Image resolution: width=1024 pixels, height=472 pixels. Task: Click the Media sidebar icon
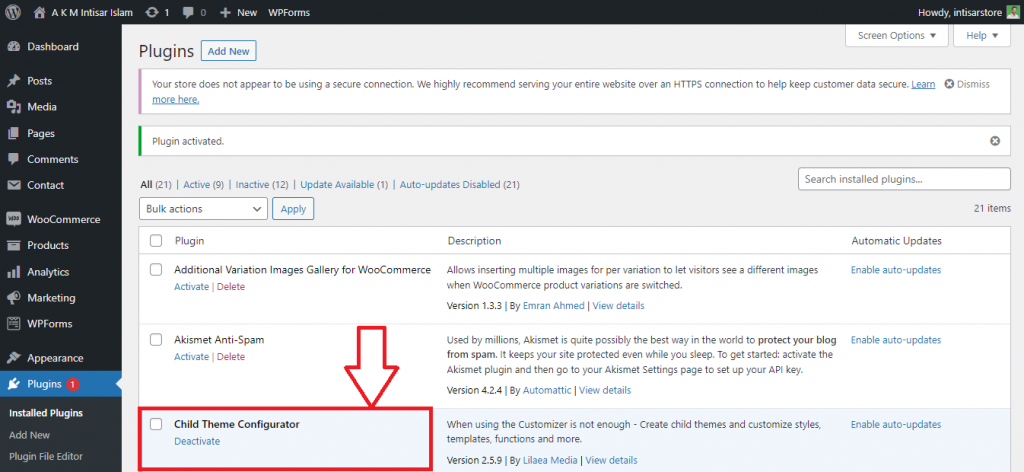13,107
